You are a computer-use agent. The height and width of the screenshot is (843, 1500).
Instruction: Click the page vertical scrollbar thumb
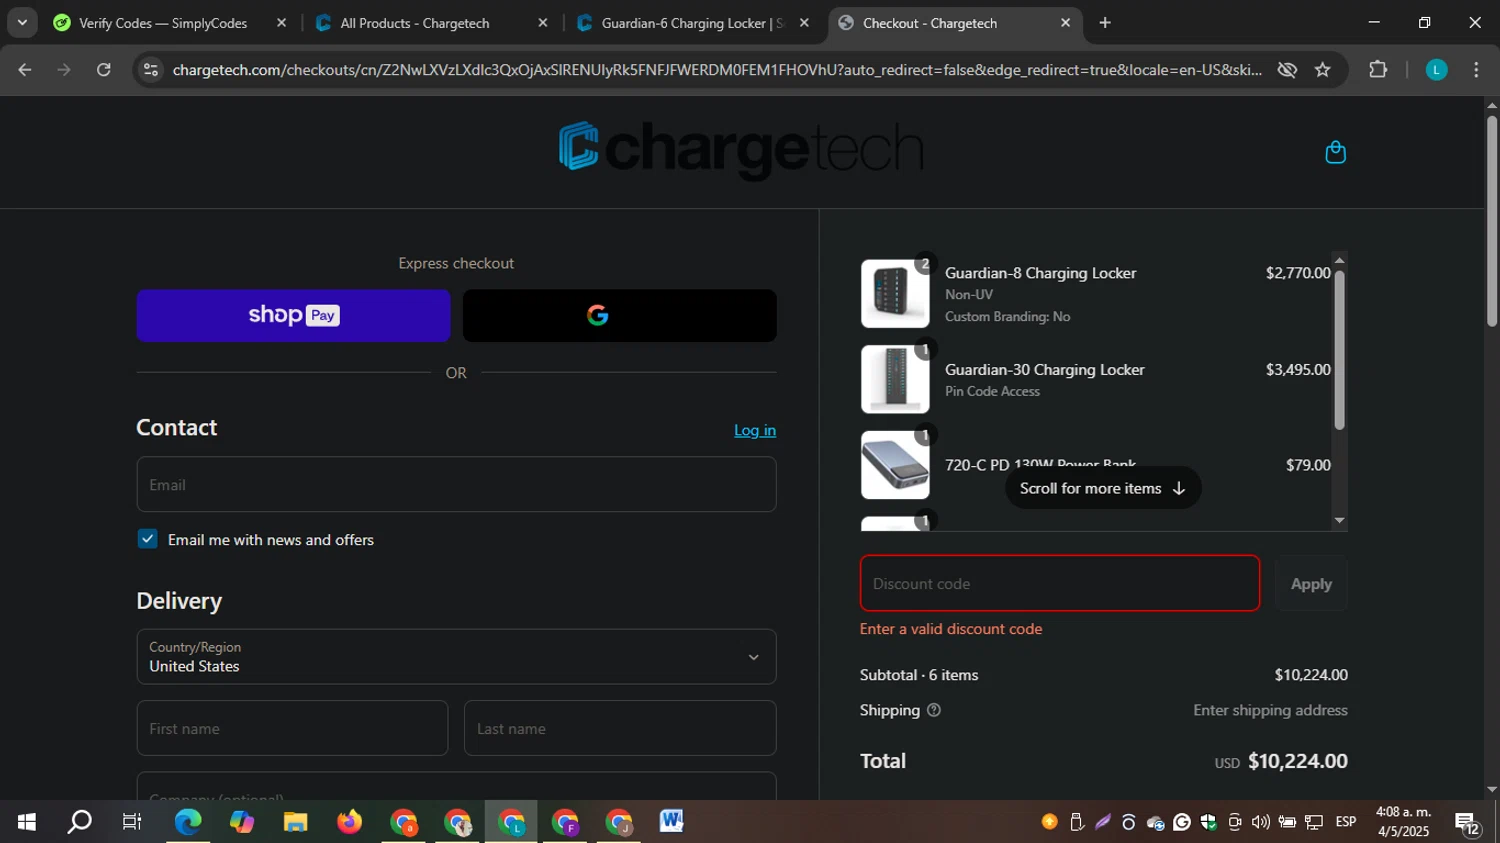click(x=1492, y=220)
